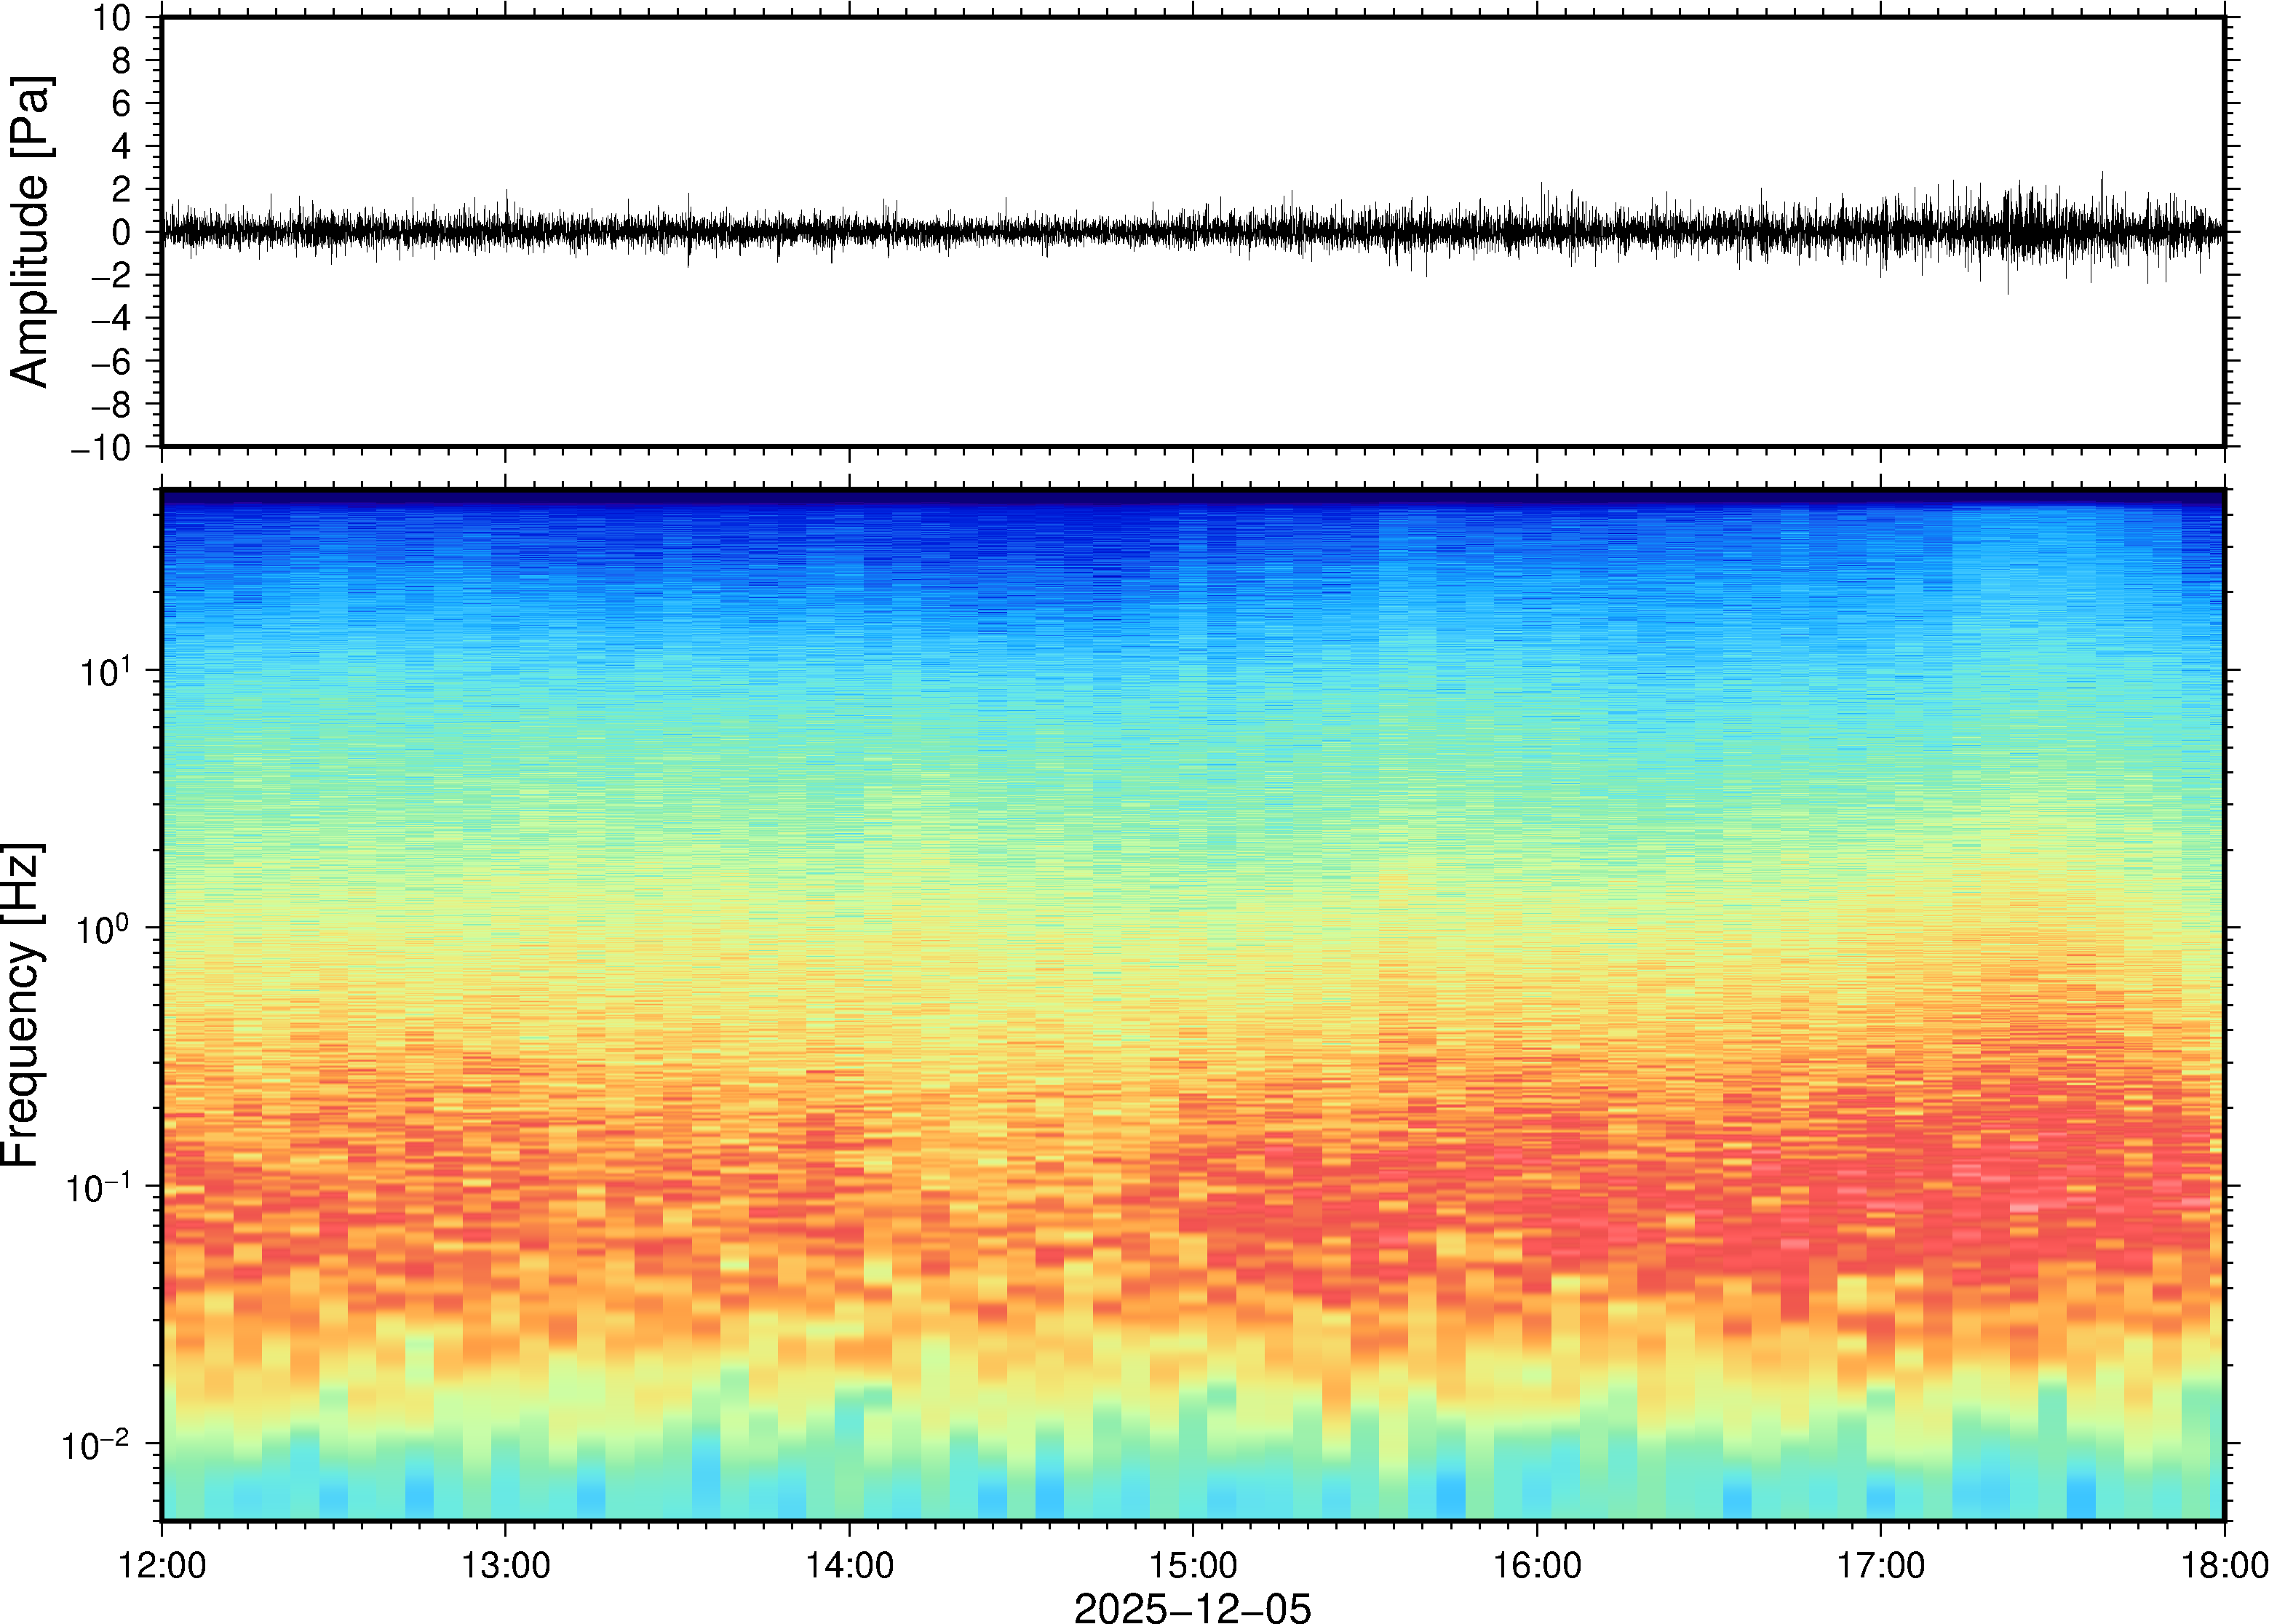Click the amplitude tick label 10

tap(113, 18)
